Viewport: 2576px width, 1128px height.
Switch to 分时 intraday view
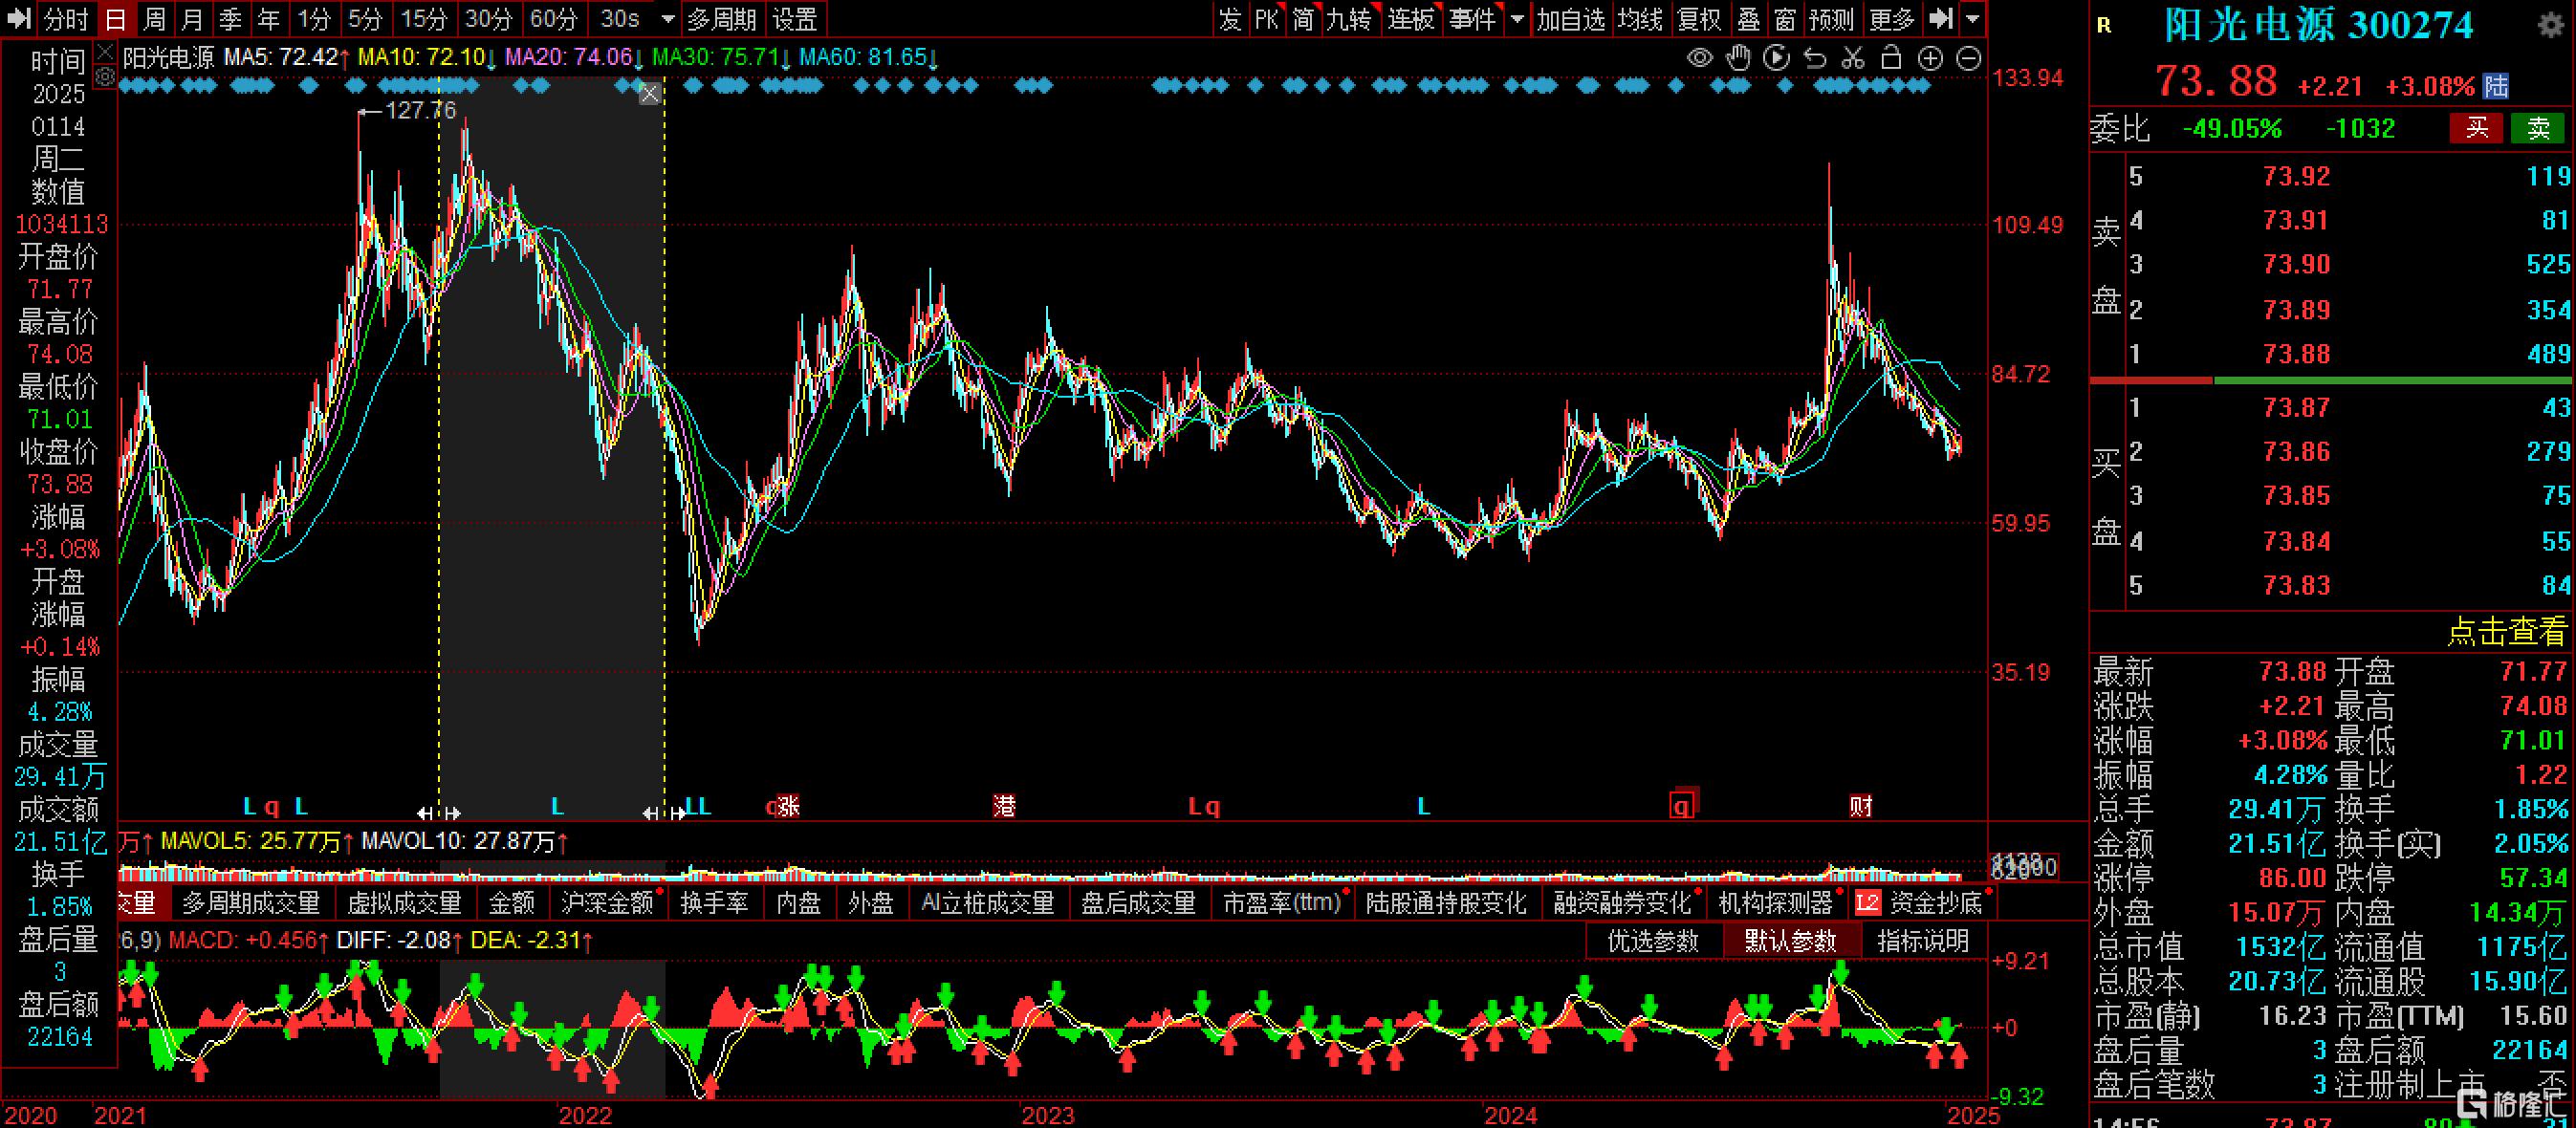coord(66,19)
